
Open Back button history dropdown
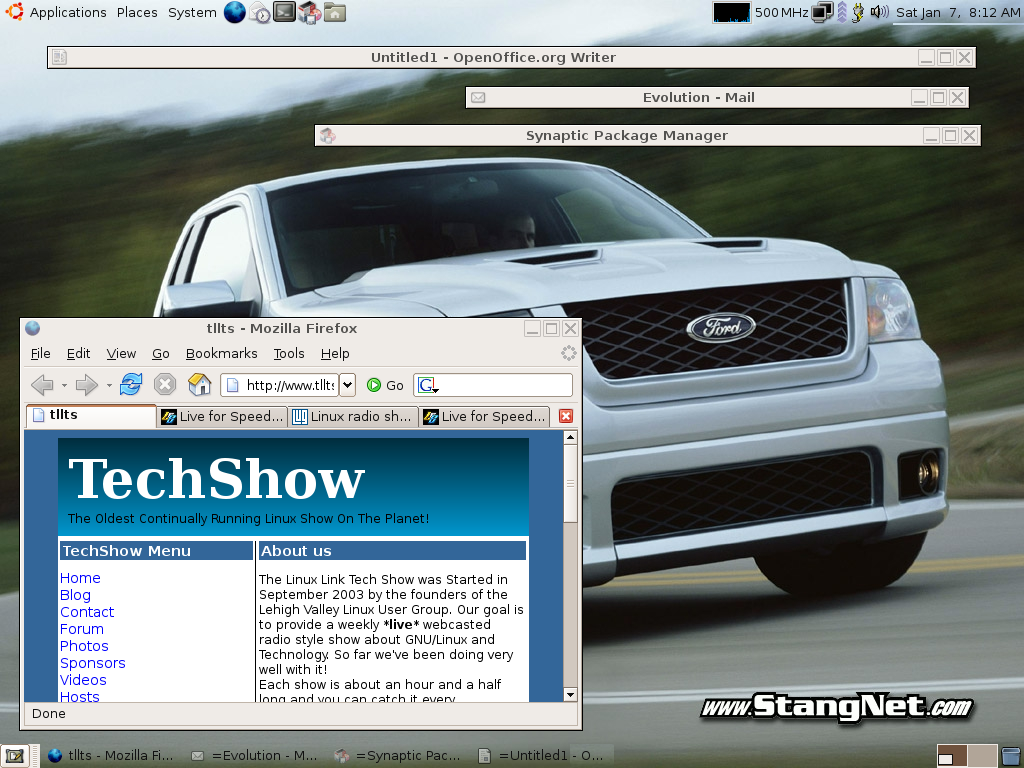[x=64, y=385]
